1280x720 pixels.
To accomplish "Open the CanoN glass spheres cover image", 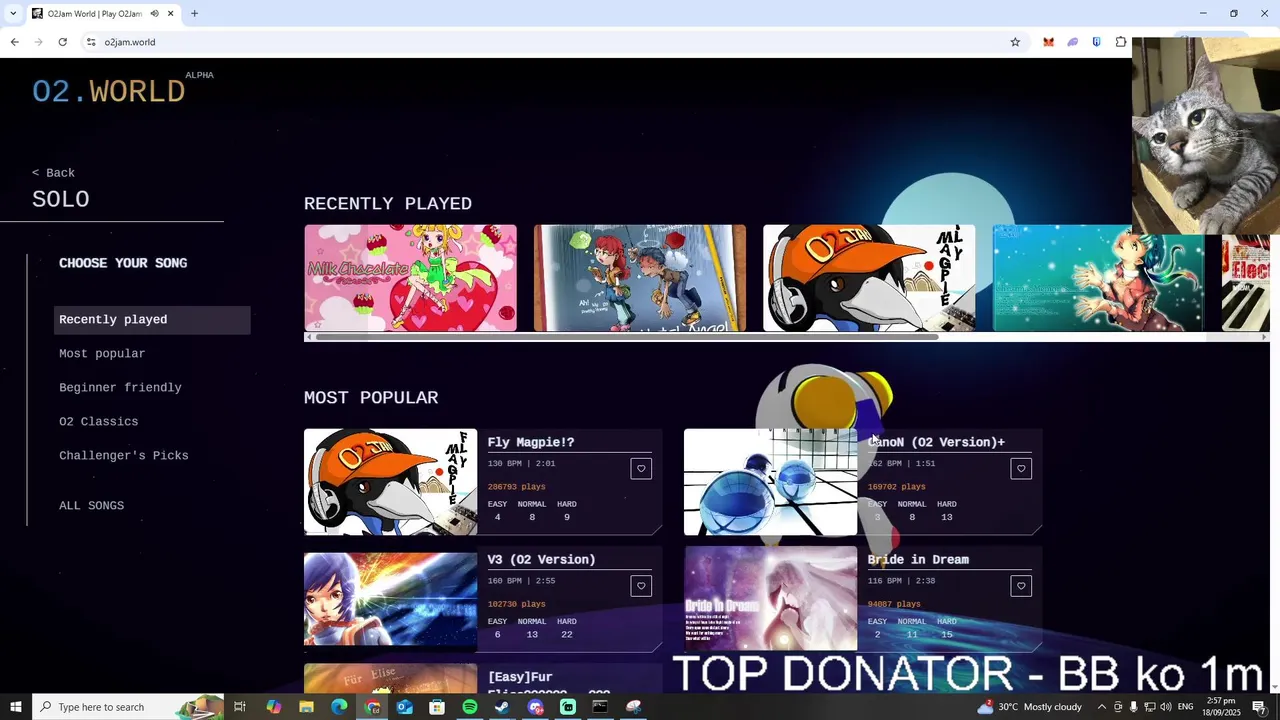I will point(770,482).
